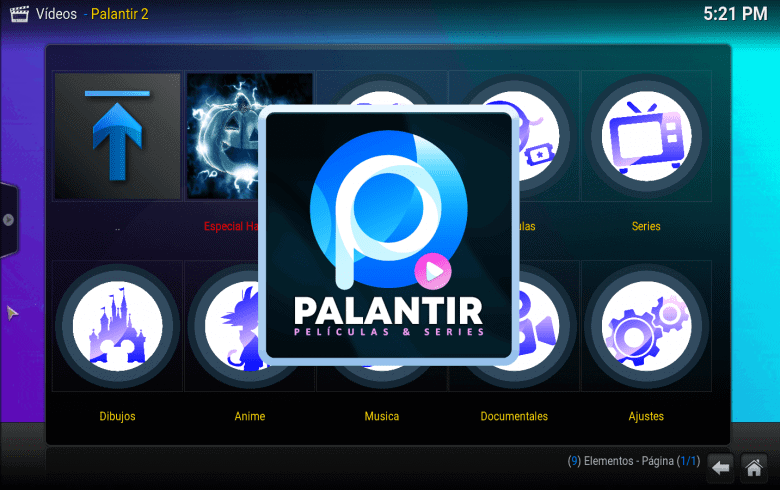Expand the left side panel tab
780x490 pixels.
[x=9, y=219]
